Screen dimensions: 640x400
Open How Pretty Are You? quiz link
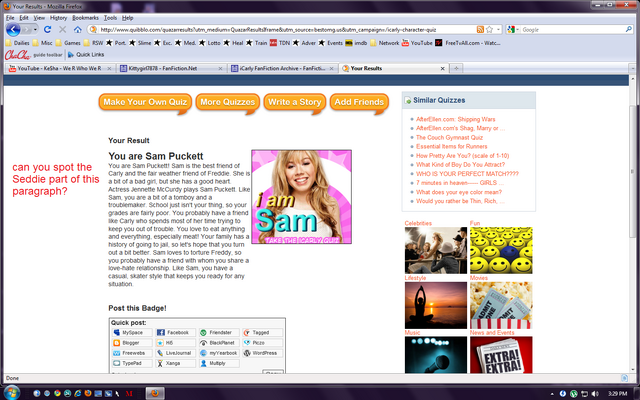462,156
